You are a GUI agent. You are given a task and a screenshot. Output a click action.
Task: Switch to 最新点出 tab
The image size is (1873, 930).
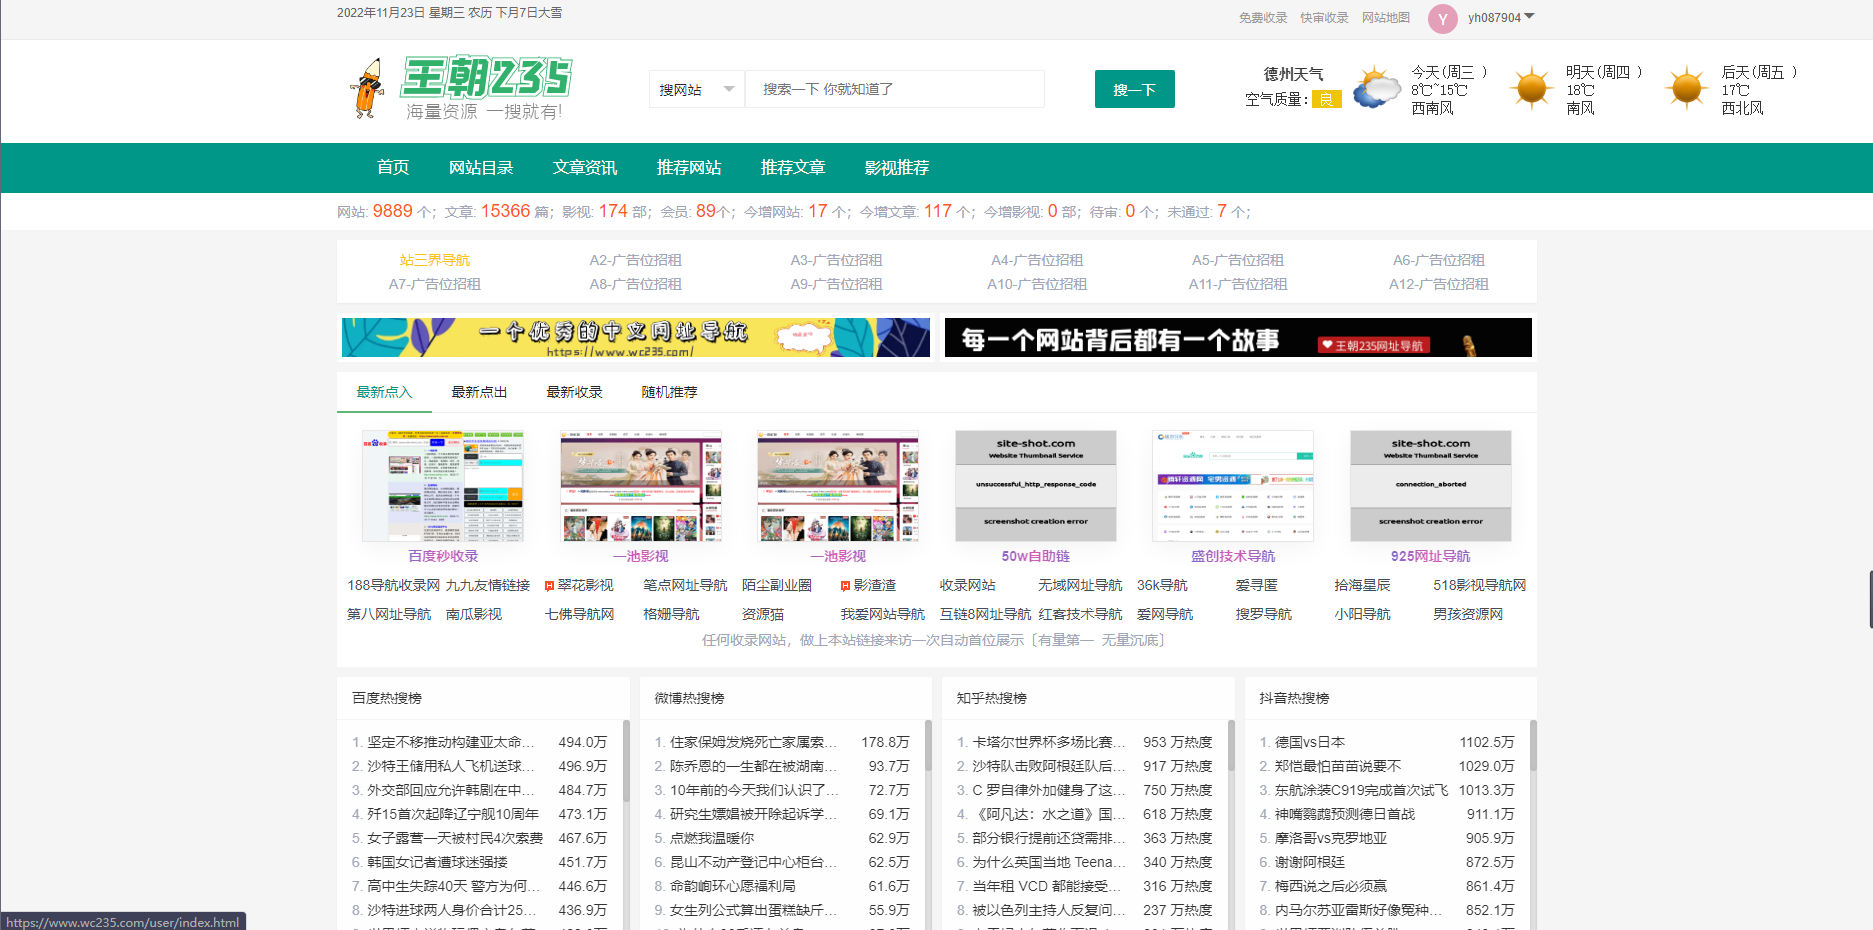pos(479,392)
